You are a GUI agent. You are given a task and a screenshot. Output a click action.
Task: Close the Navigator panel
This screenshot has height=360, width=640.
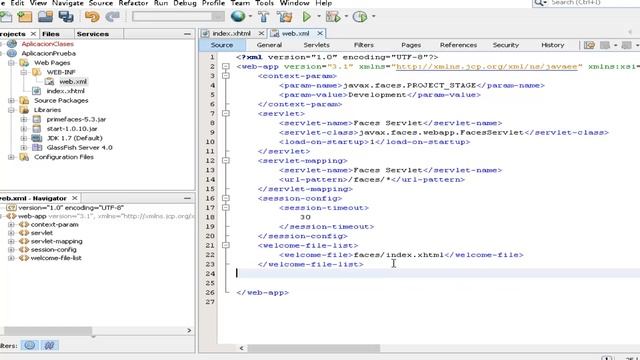pyautogui.click(x=75, y=198)
